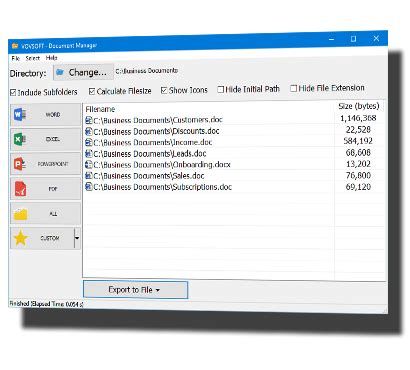Click the Excel icon in the sidebar
410x370 pixels.
click(20, 139)
